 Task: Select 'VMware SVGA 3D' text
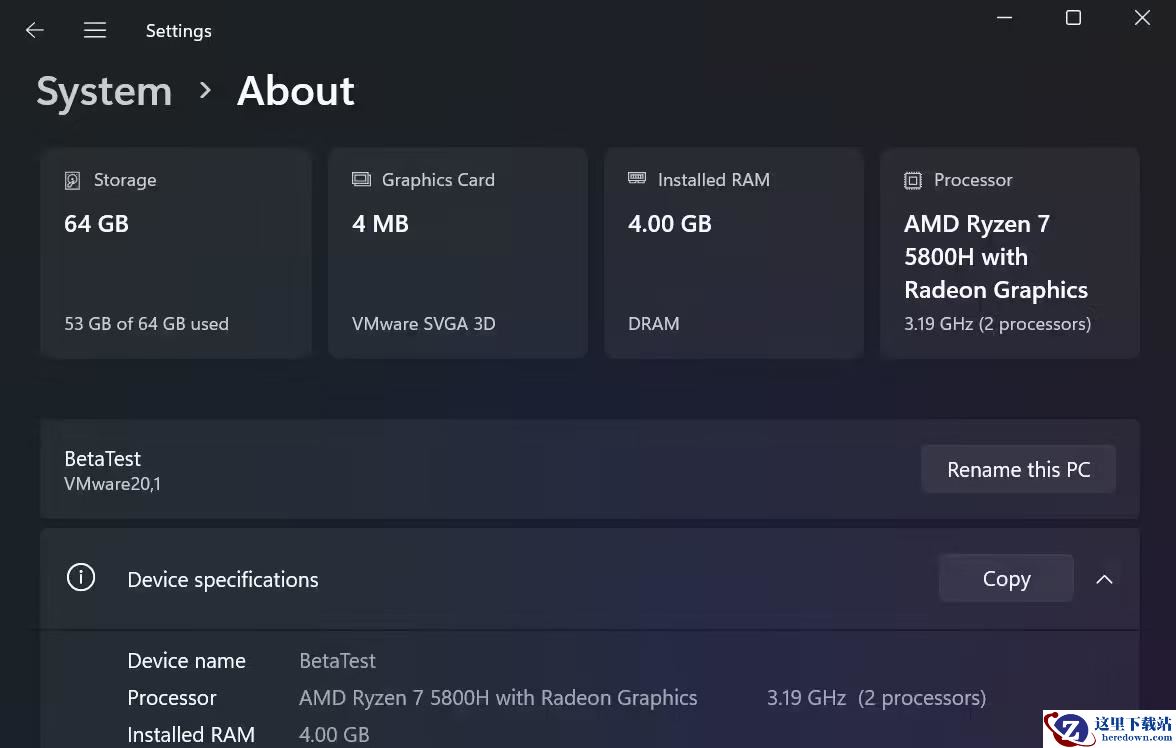point(424,324)
